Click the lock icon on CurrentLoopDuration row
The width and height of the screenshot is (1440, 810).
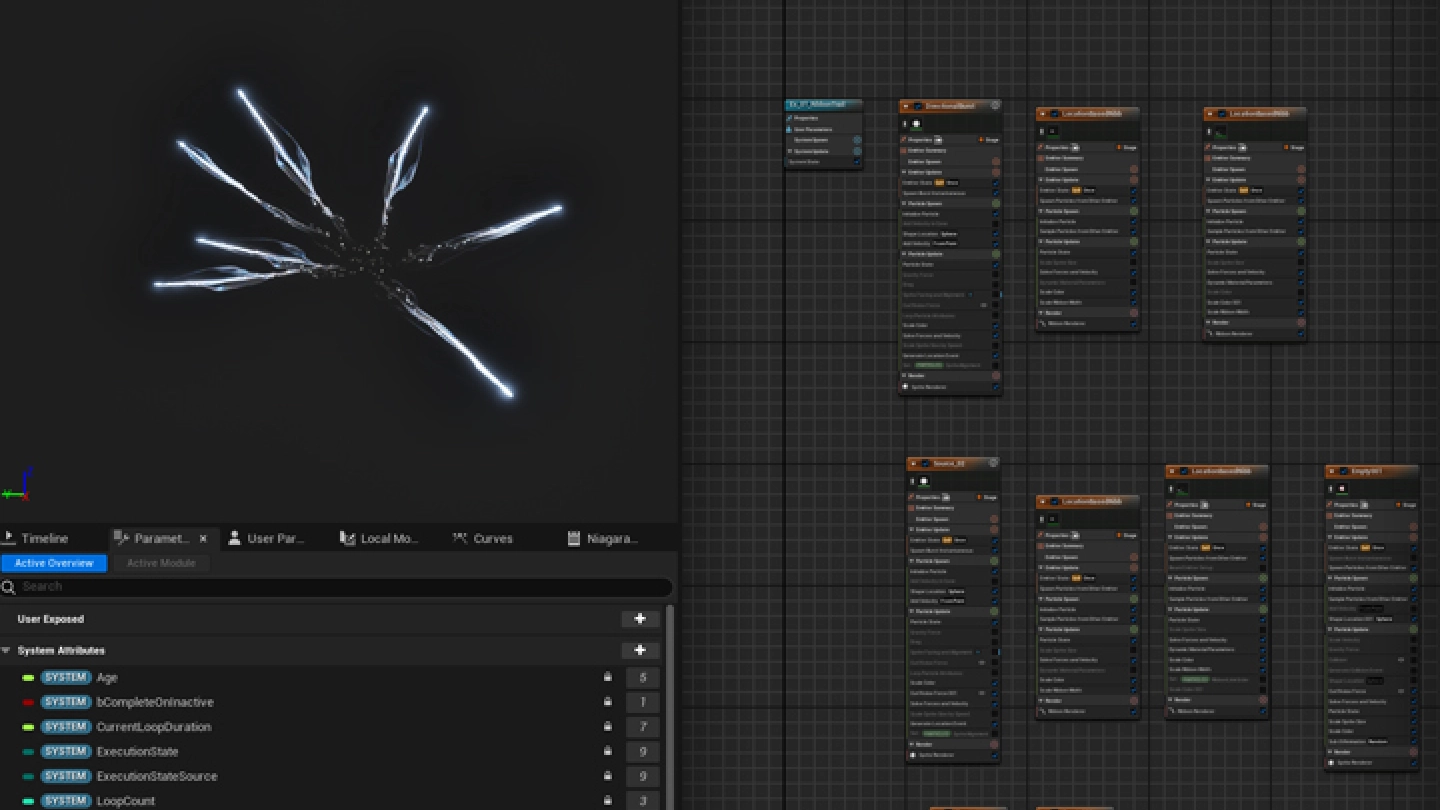pyautogui.click(x=607, y=727)
